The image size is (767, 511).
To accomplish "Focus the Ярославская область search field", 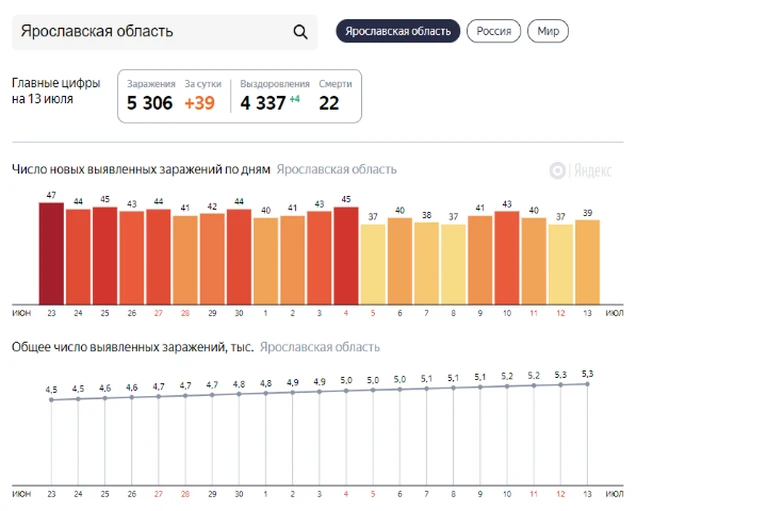I will coord(164,32).
